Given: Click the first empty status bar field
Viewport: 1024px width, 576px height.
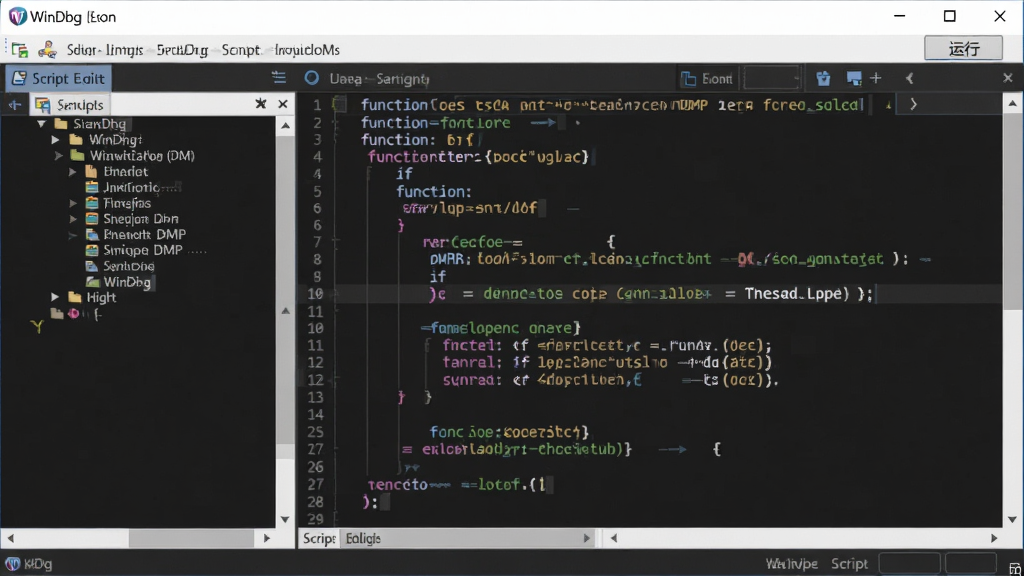Looking at the screenshot, I should [909, 564].
